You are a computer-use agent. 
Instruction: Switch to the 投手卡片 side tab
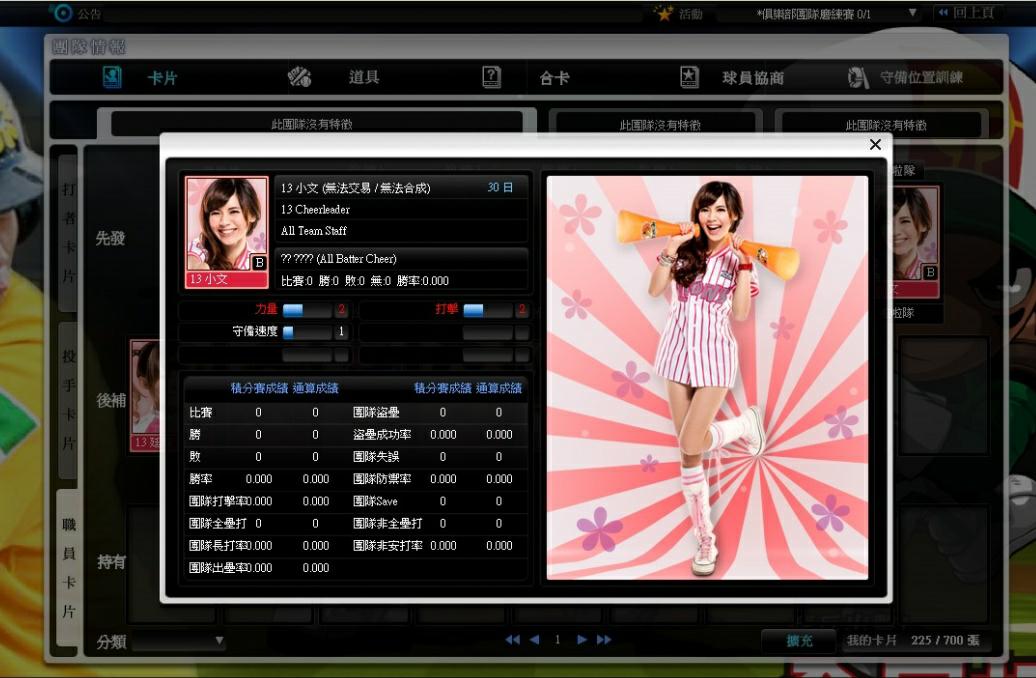[67, 399]
